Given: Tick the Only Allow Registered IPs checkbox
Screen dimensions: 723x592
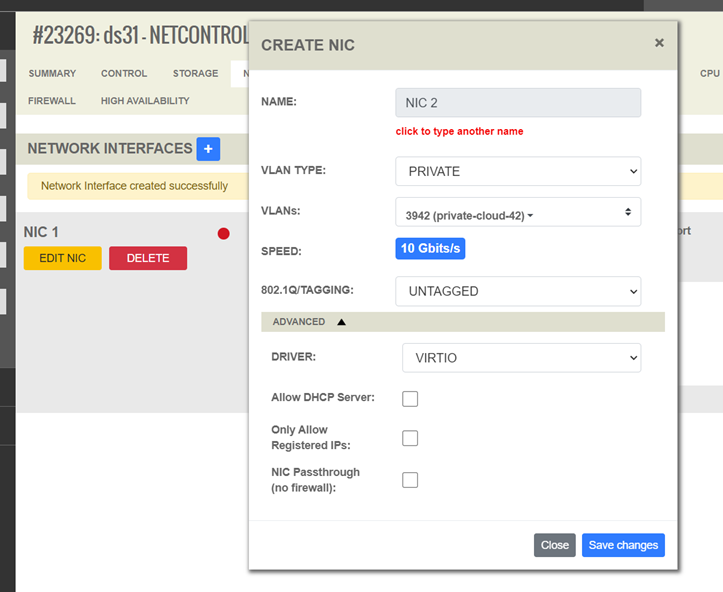Looking at the screenshot, I should pos(410,438).
